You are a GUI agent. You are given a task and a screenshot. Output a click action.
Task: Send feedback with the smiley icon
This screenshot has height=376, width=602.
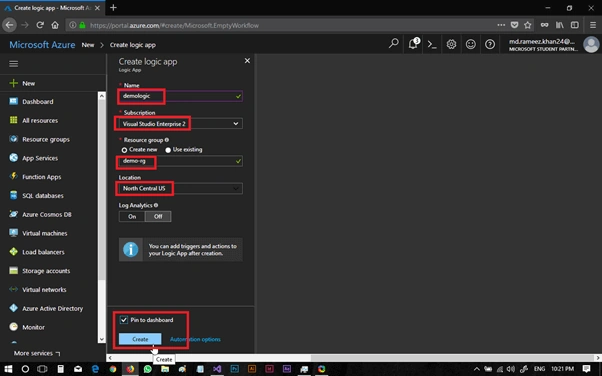tap(471, 45)
